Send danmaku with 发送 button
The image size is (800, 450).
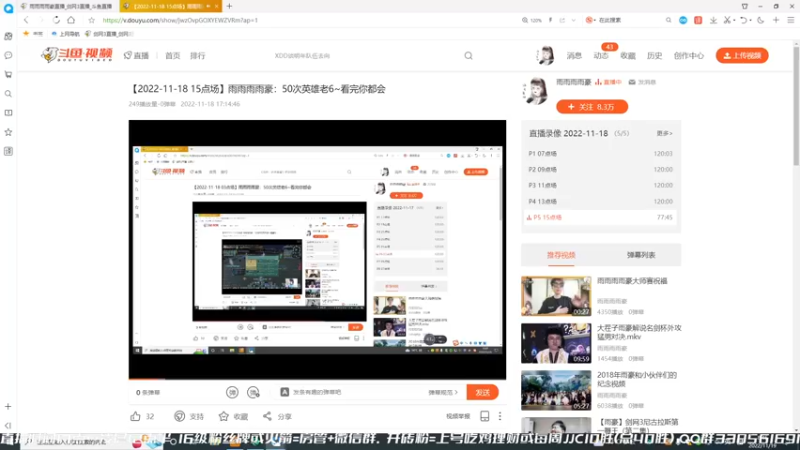click(482, 392)
